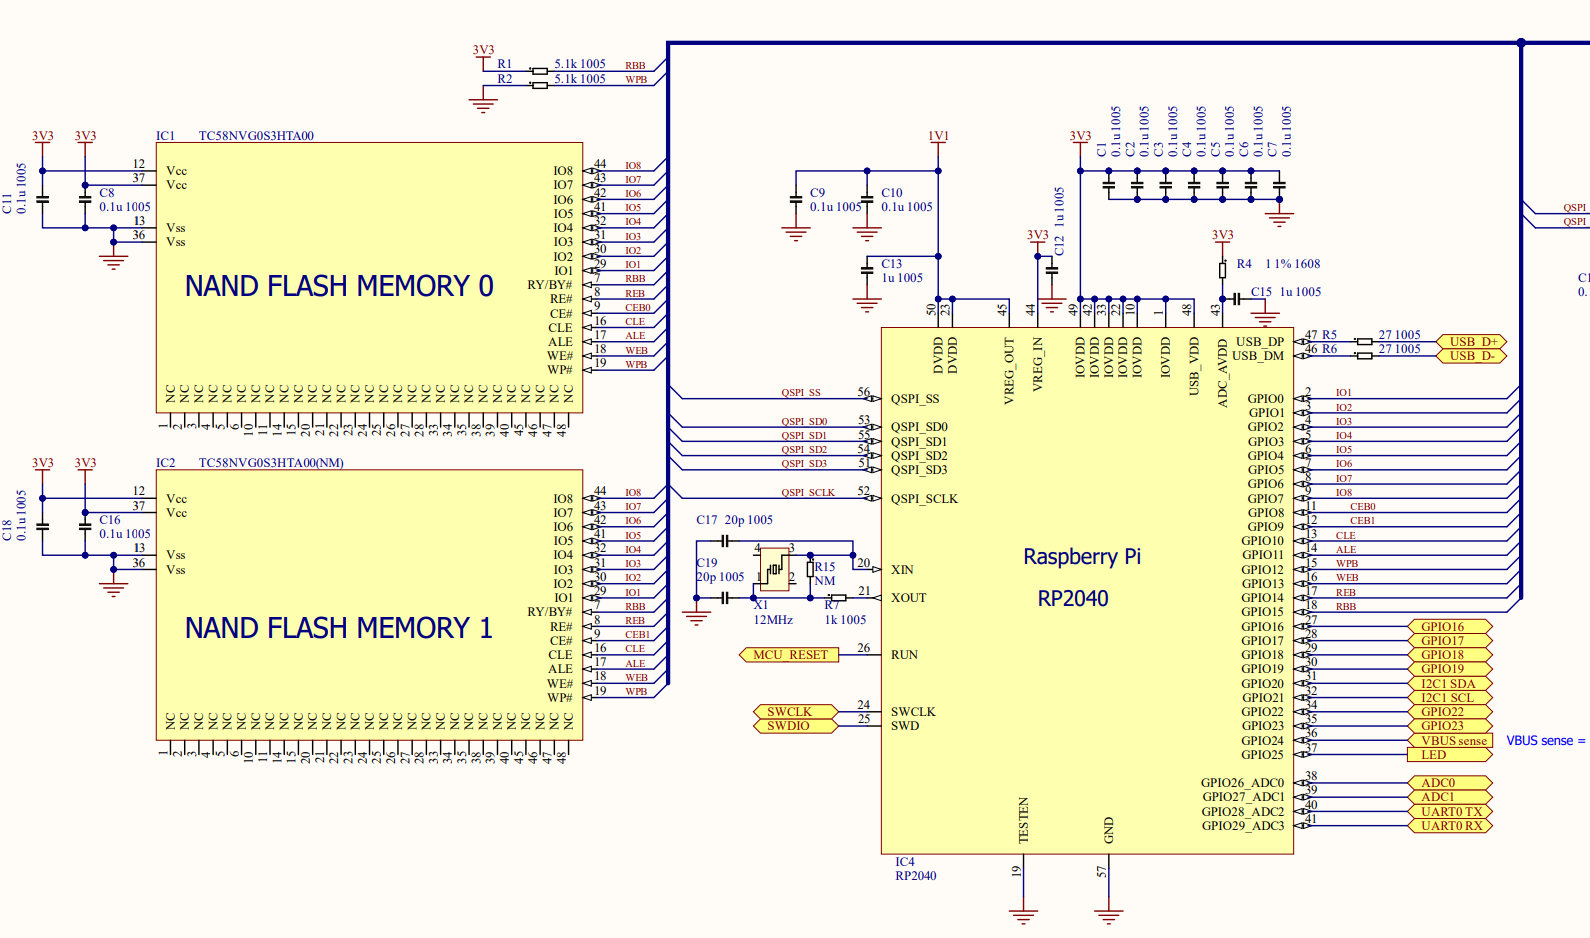Select the SWCLK port
1590x938 pixels.
coord(796,712)
